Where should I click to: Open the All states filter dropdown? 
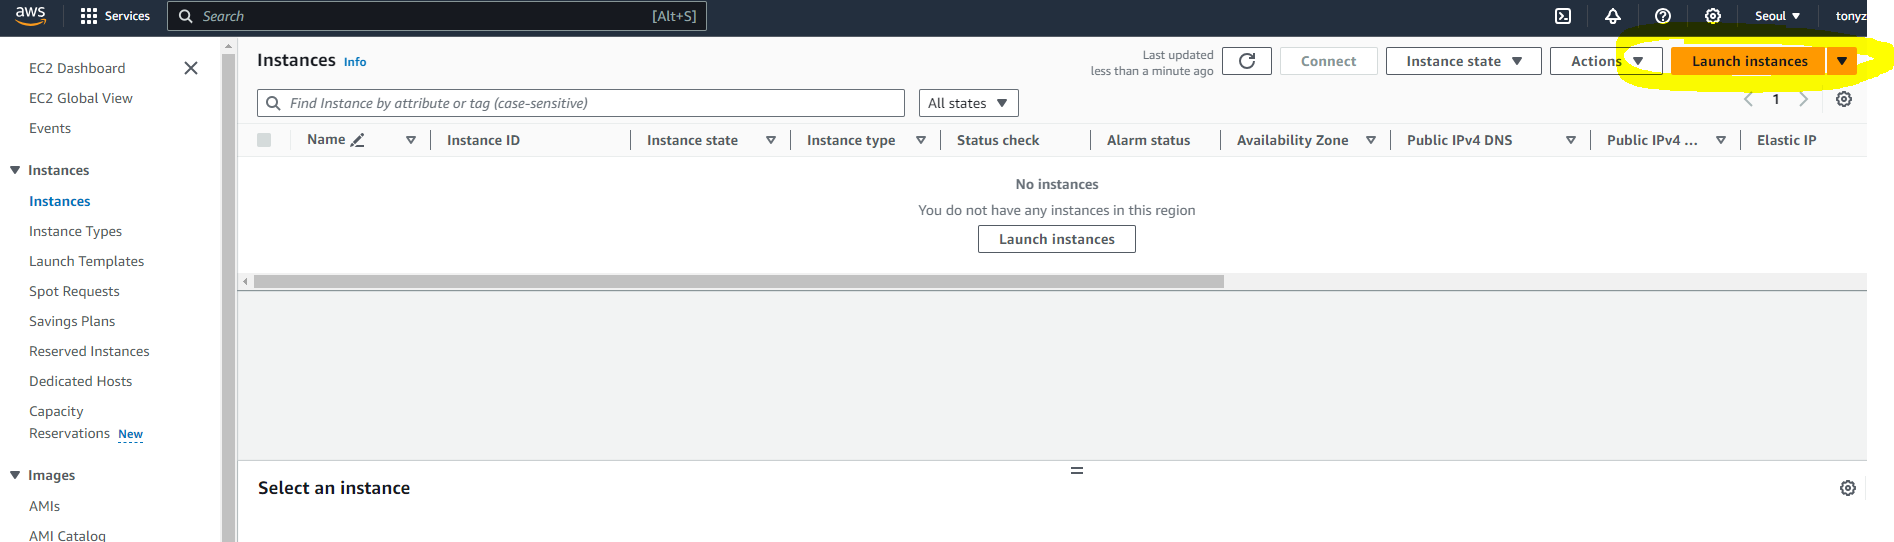pyautogui.click(x=968, y=103)
